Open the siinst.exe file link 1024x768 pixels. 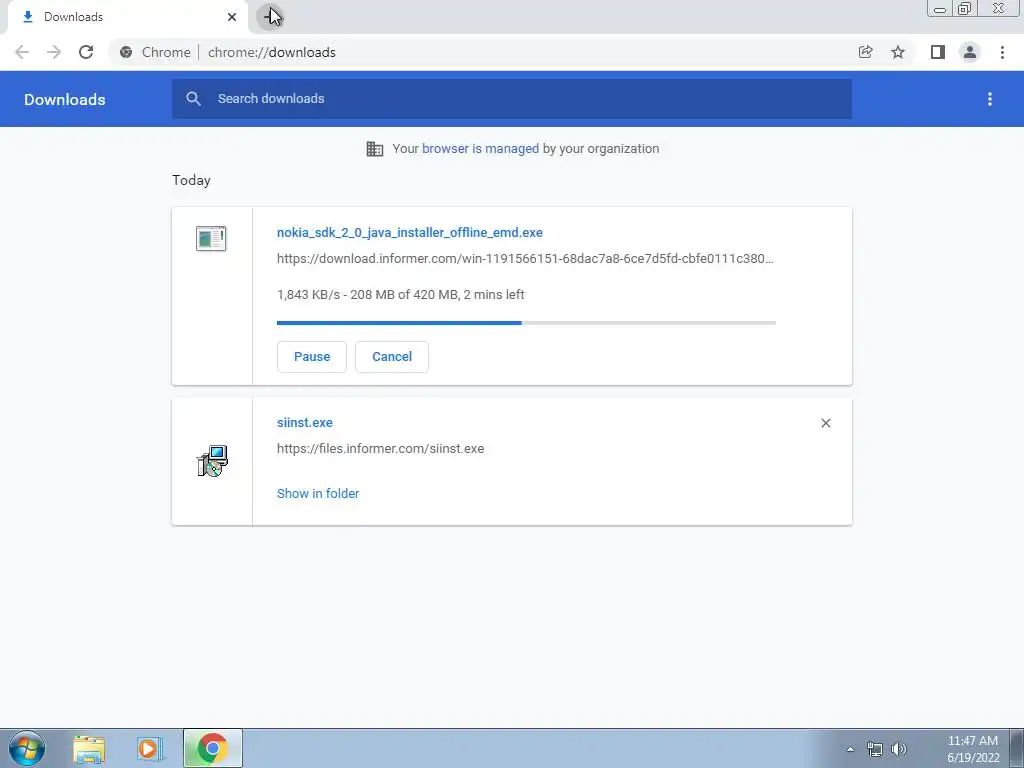[x=305, y=423]
